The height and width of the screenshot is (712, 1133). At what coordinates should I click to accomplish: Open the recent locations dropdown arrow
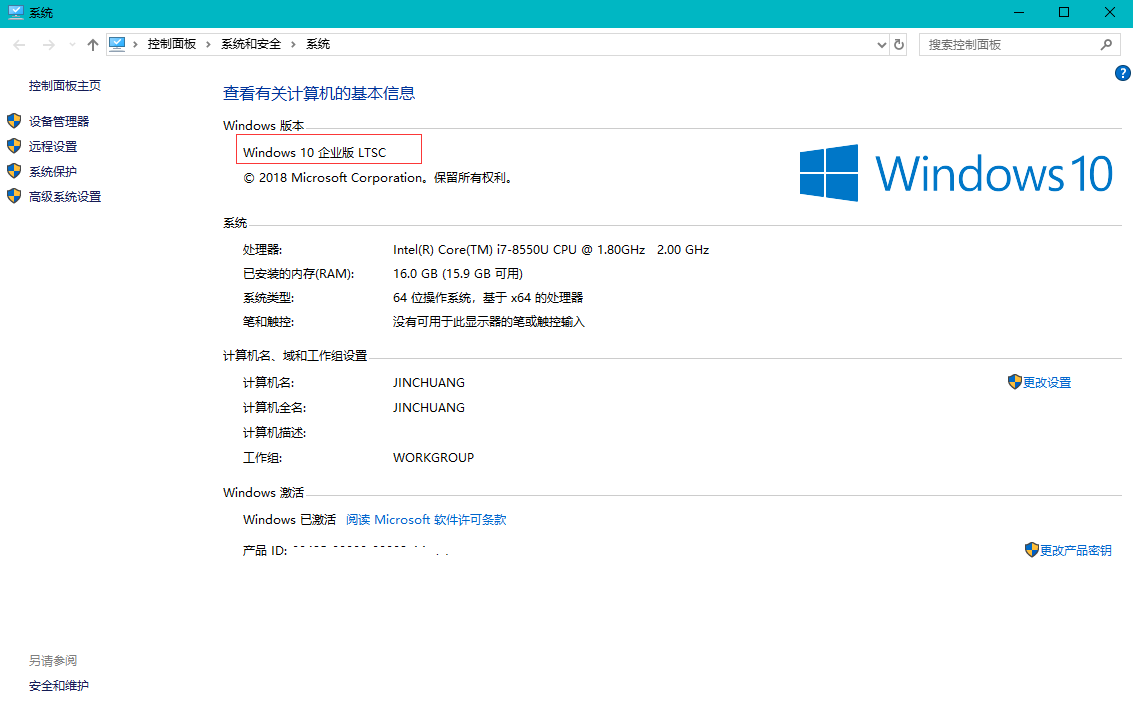pos(72,45)
